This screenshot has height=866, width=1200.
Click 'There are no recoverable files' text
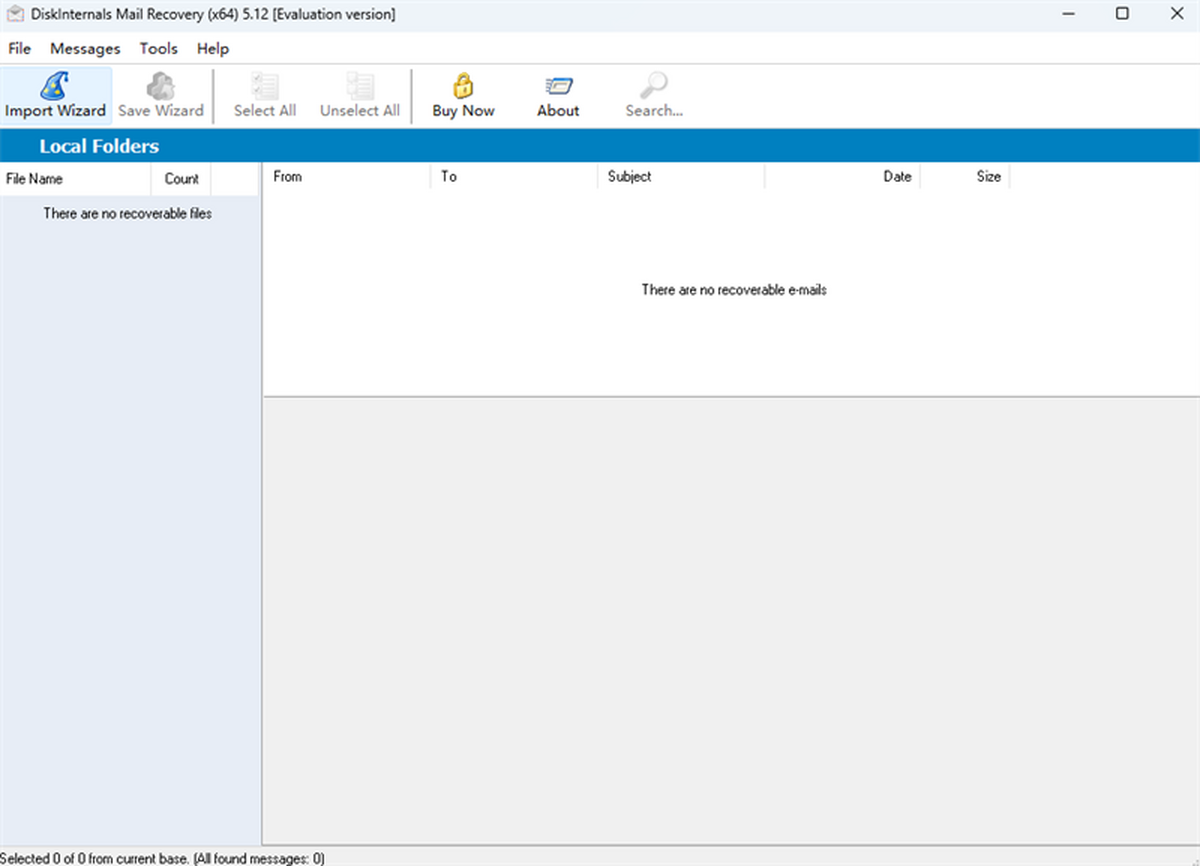(x=128, y=213)
